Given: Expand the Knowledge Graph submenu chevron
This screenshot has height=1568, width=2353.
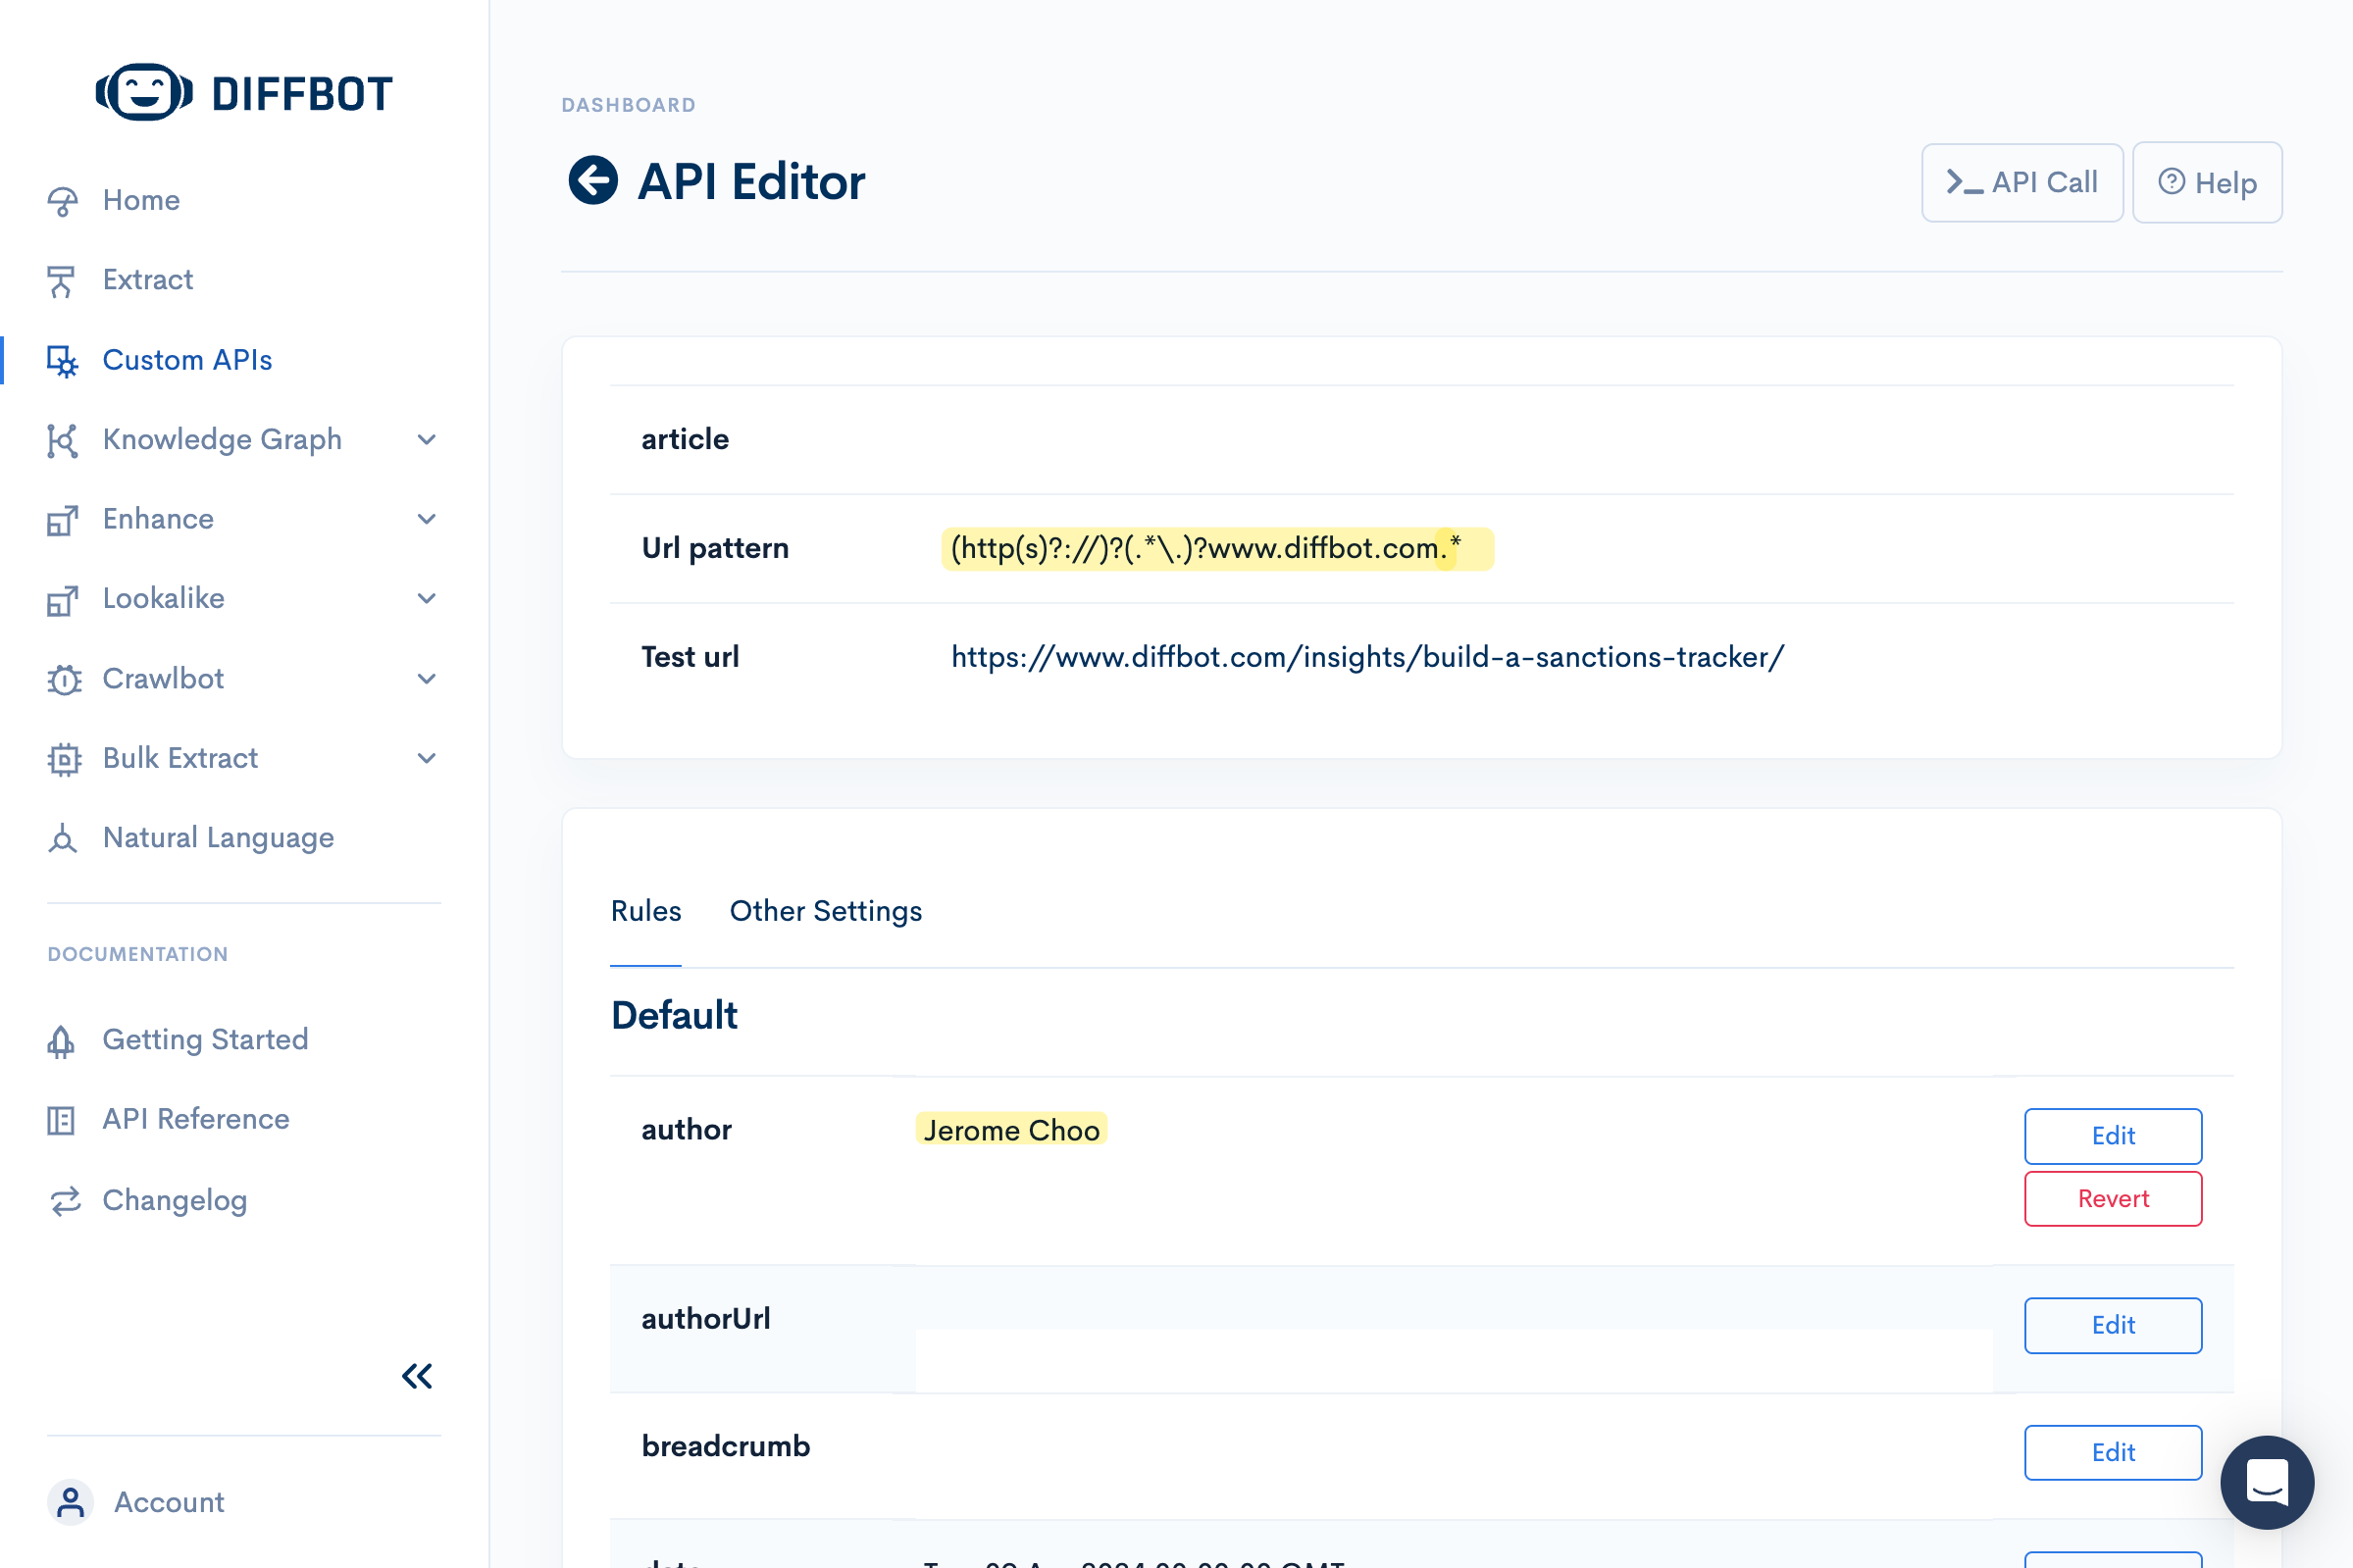Looking at the screenshot, I should coord(427,440).
